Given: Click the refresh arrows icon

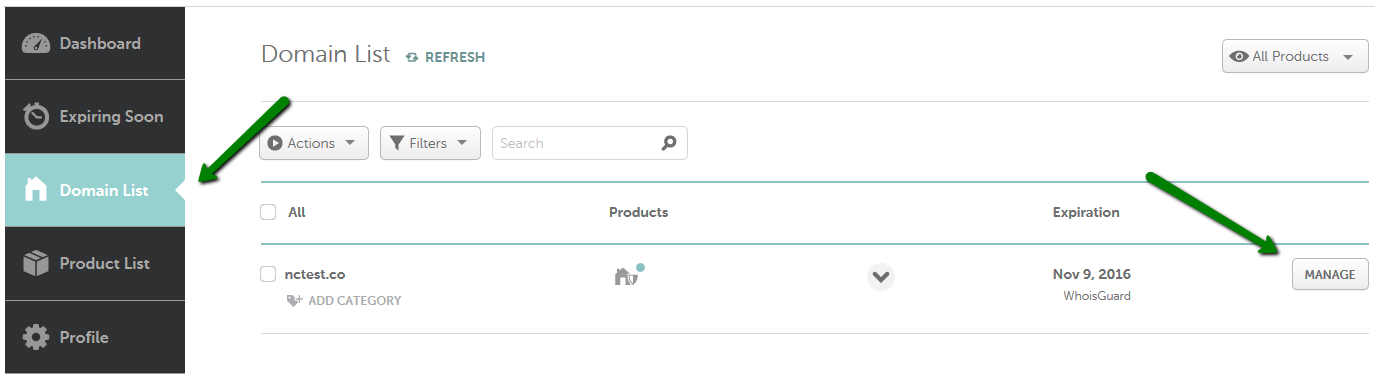Looking at the screenshot, I should click(412, 58).
